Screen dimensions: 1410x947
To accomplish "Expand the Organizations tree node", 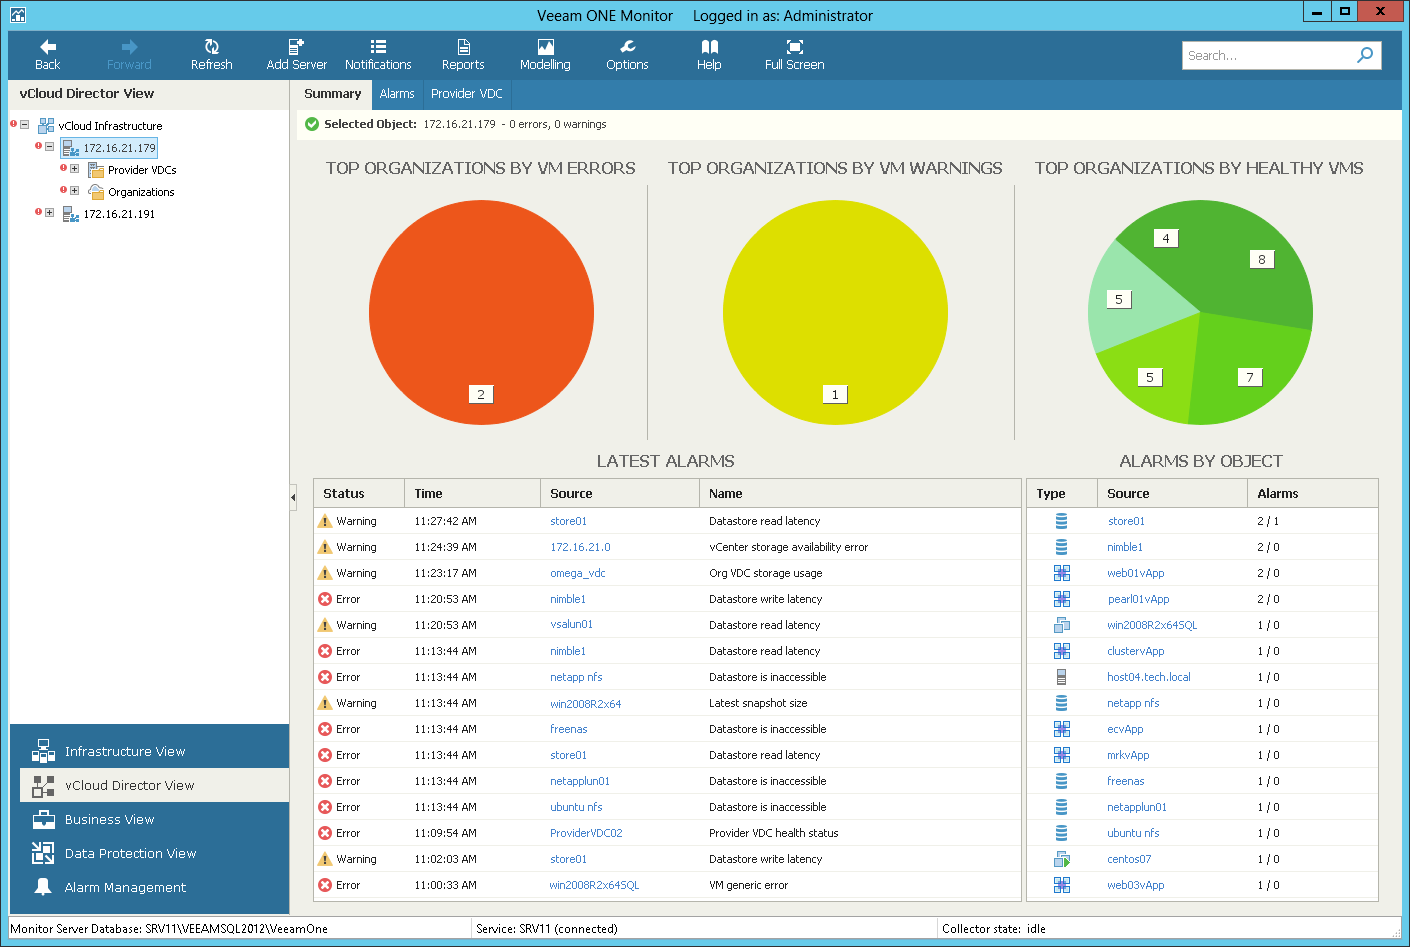I will coord(75,191).
